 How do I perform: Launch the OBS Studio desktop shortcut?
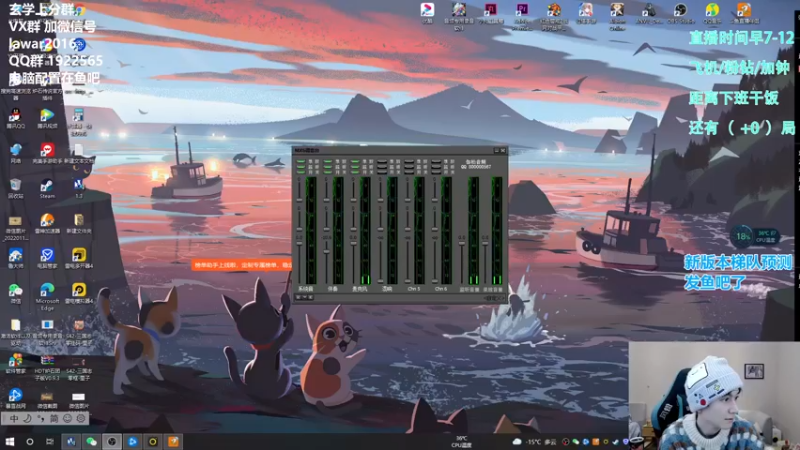tap(680, 13)
